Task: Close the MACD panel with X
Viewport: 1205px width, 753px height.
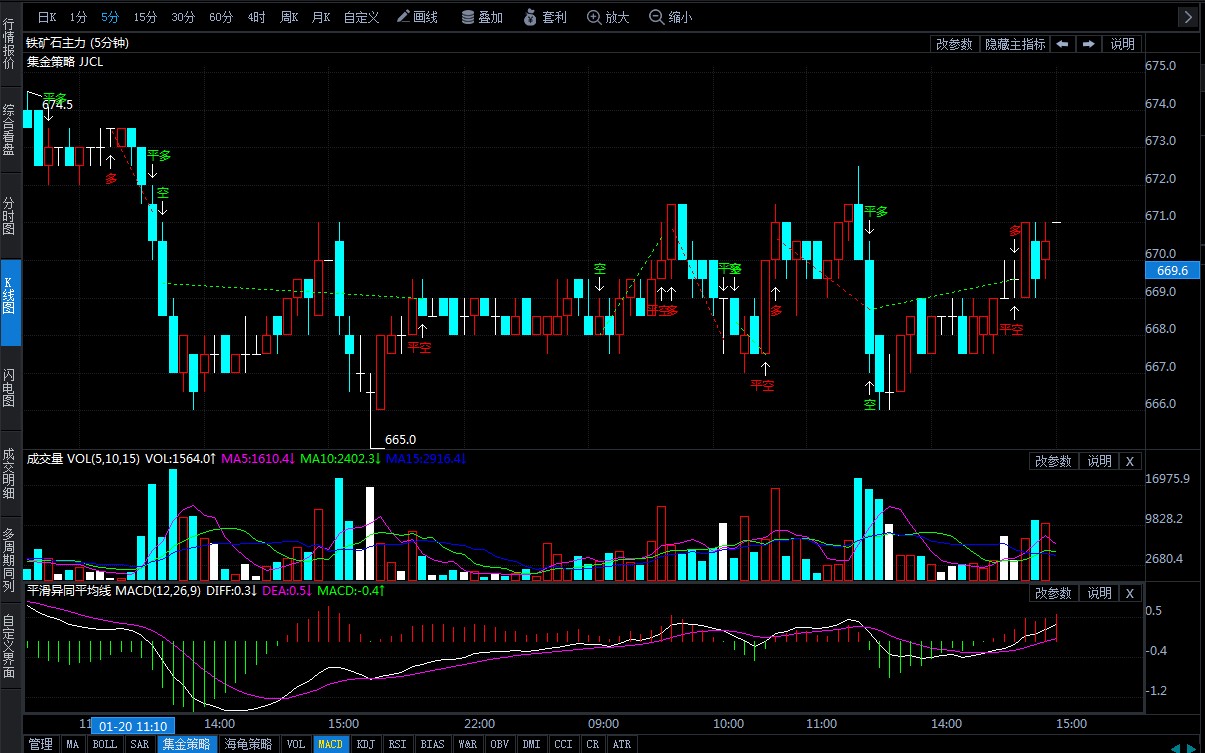Action: coord(1129,593)
